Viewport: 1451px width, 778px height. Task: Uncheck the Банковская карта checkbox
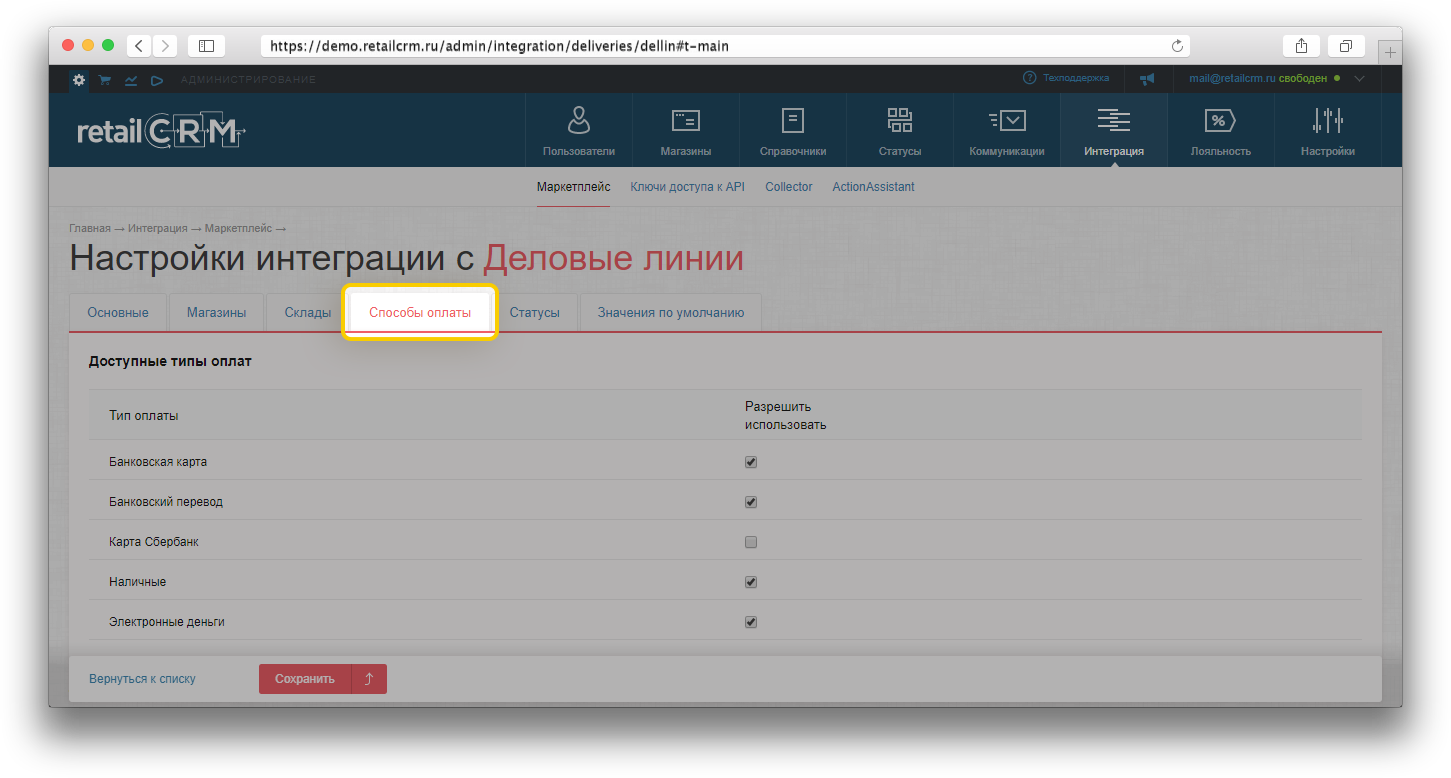click(x=751, y=462)
